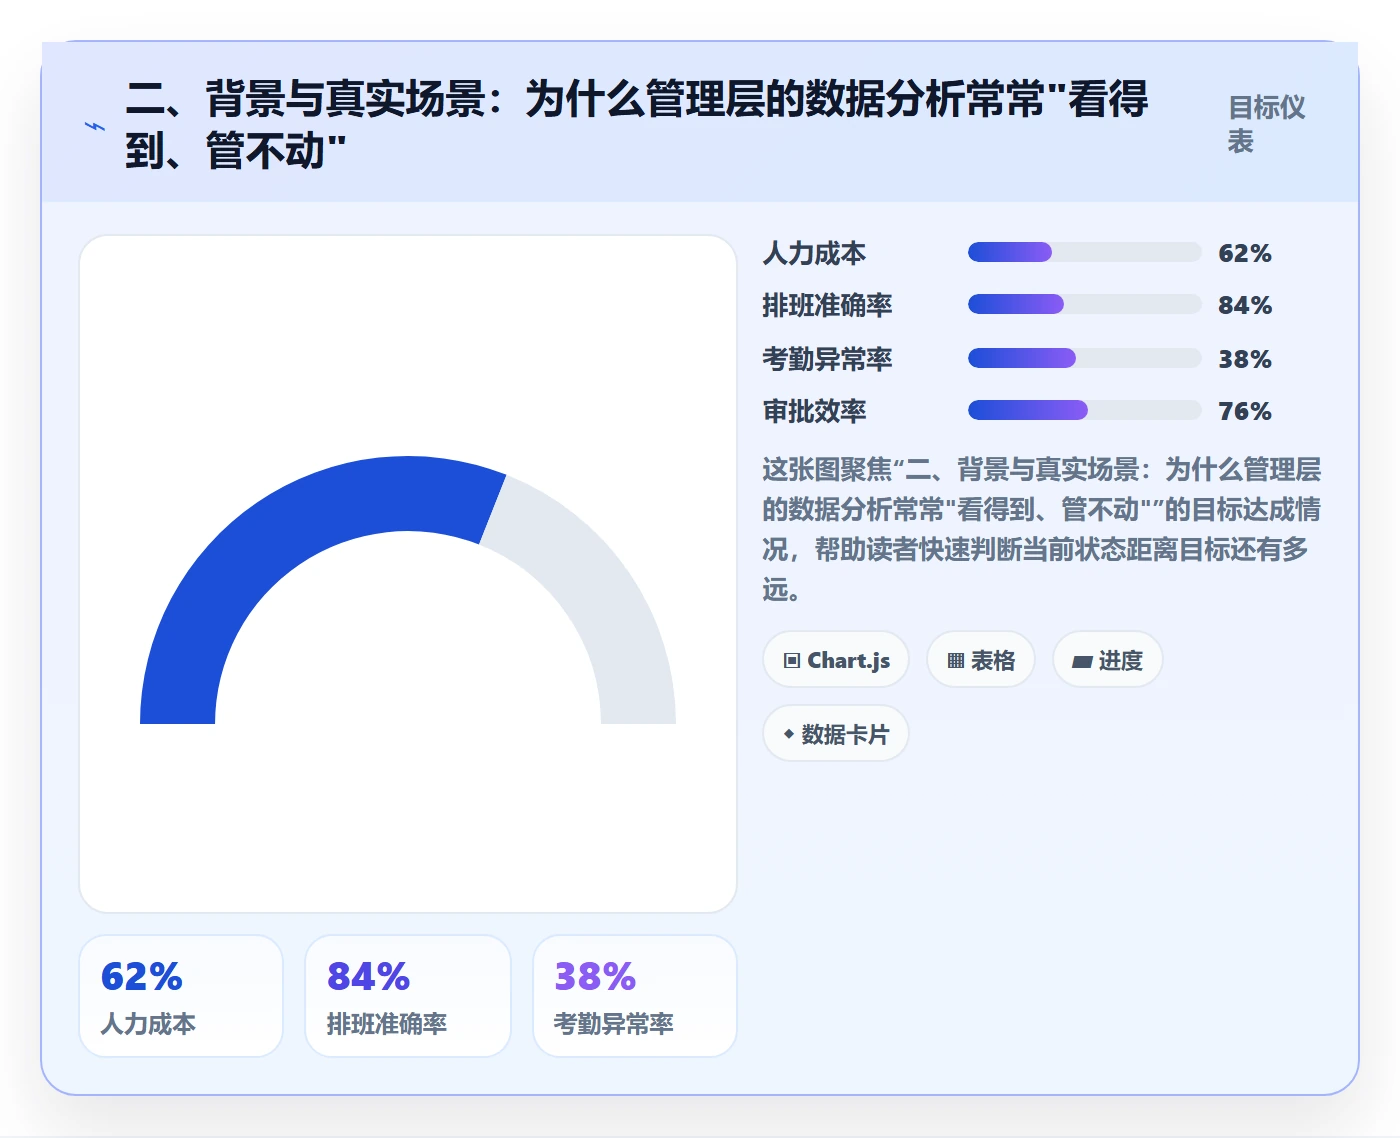Click the 76% value beside 审批效率 bar

(1245, 411)
